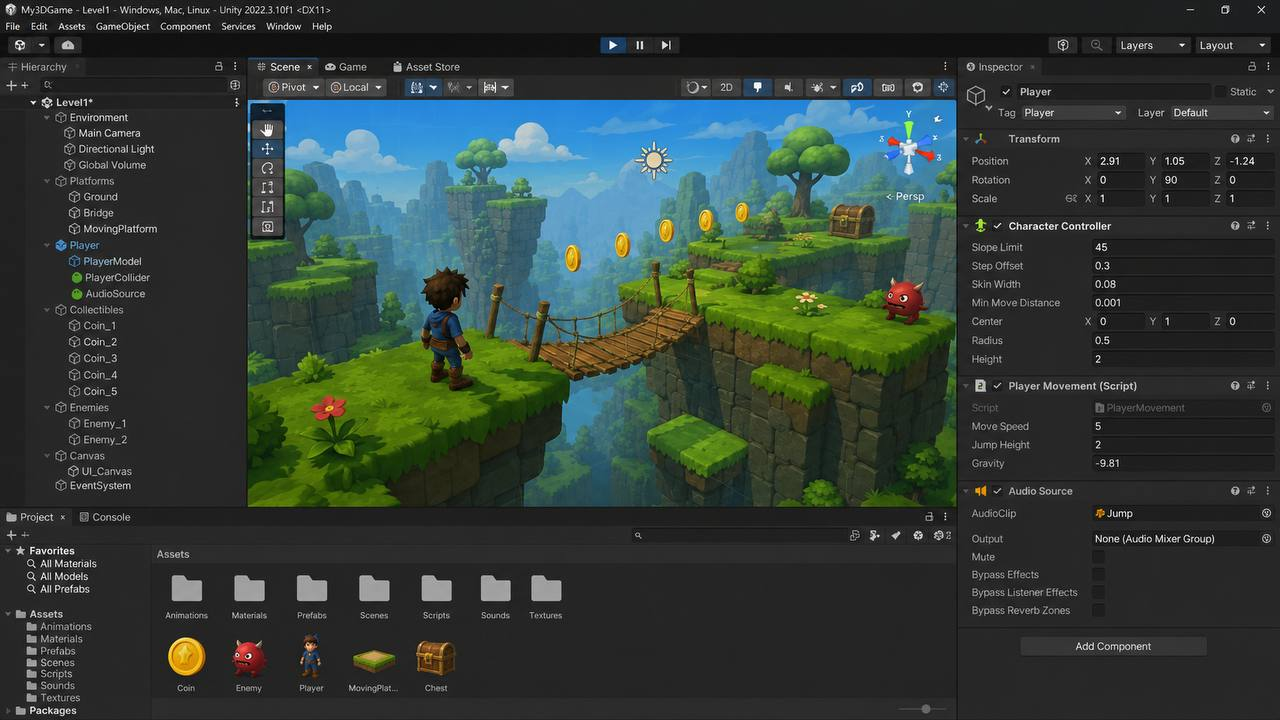Switch to the Game tab
The height and width of the screenshot is (720, 1280).
(x=346, y=67)
